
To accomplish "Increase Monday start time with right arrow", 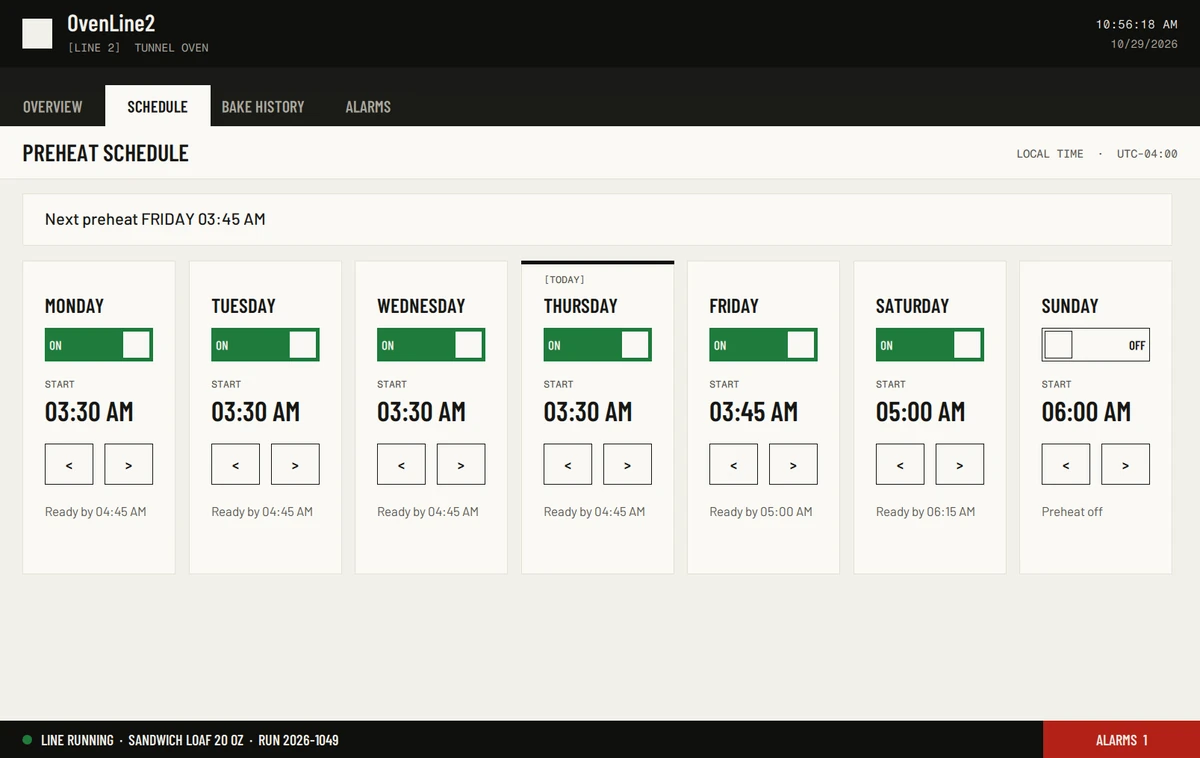I will click(x=129, y=465).
